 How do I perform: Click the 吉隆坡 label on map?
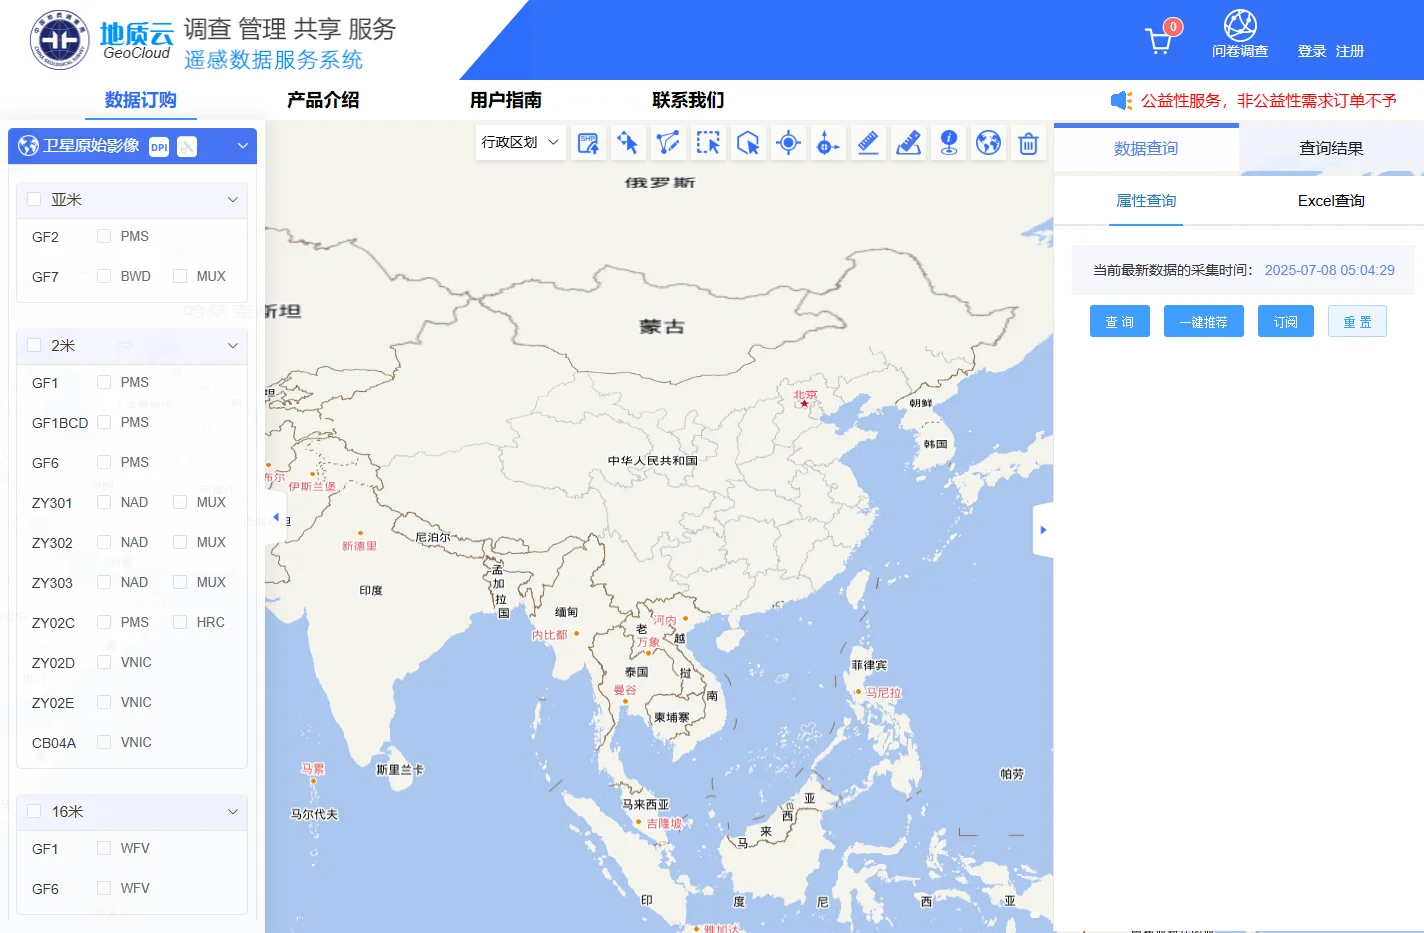(x=664, y=823)
